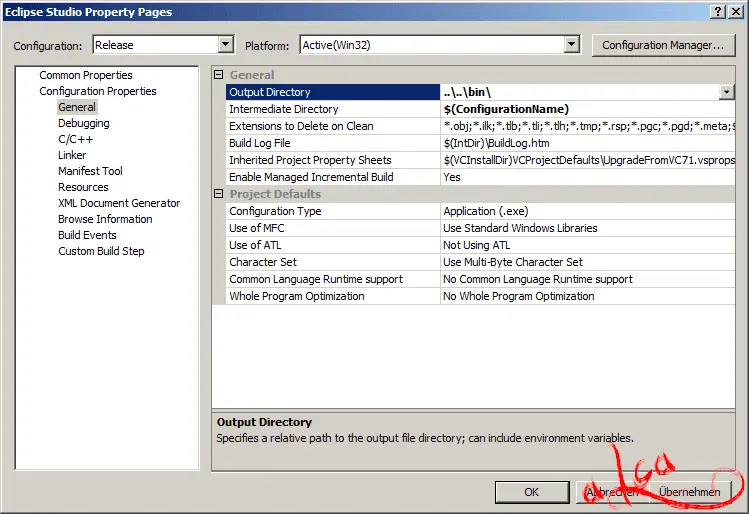749x514 pixels.
Task: Select the Configuration Type property
Action: pos(332,211)
